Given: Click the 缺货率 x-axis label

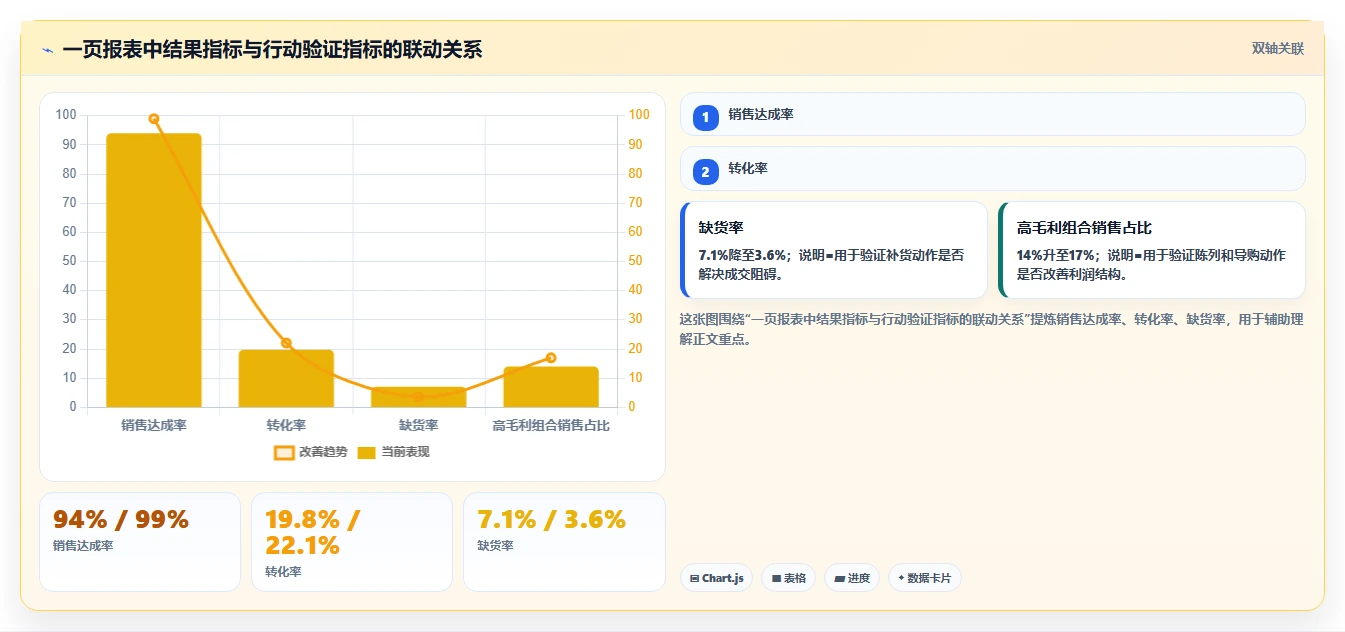Looking at the screenshot, I should [418, 425].
